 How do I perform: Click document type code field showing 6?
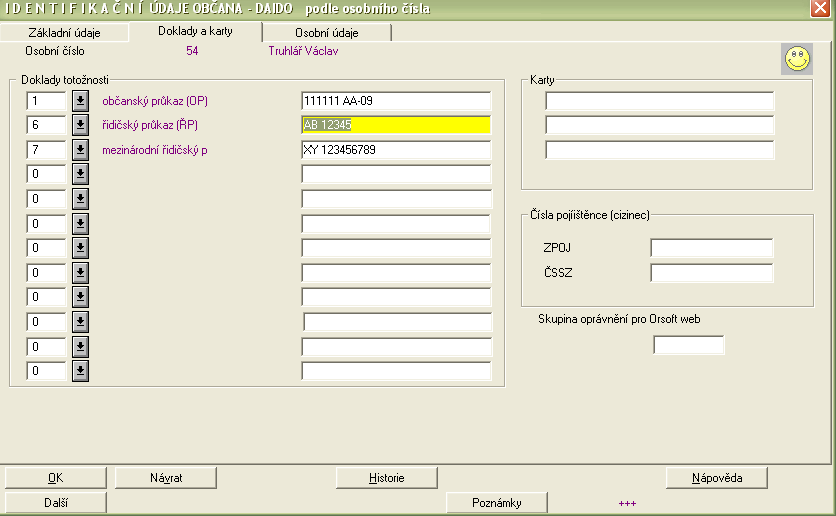pyautogui.click(x=46, y=125)
